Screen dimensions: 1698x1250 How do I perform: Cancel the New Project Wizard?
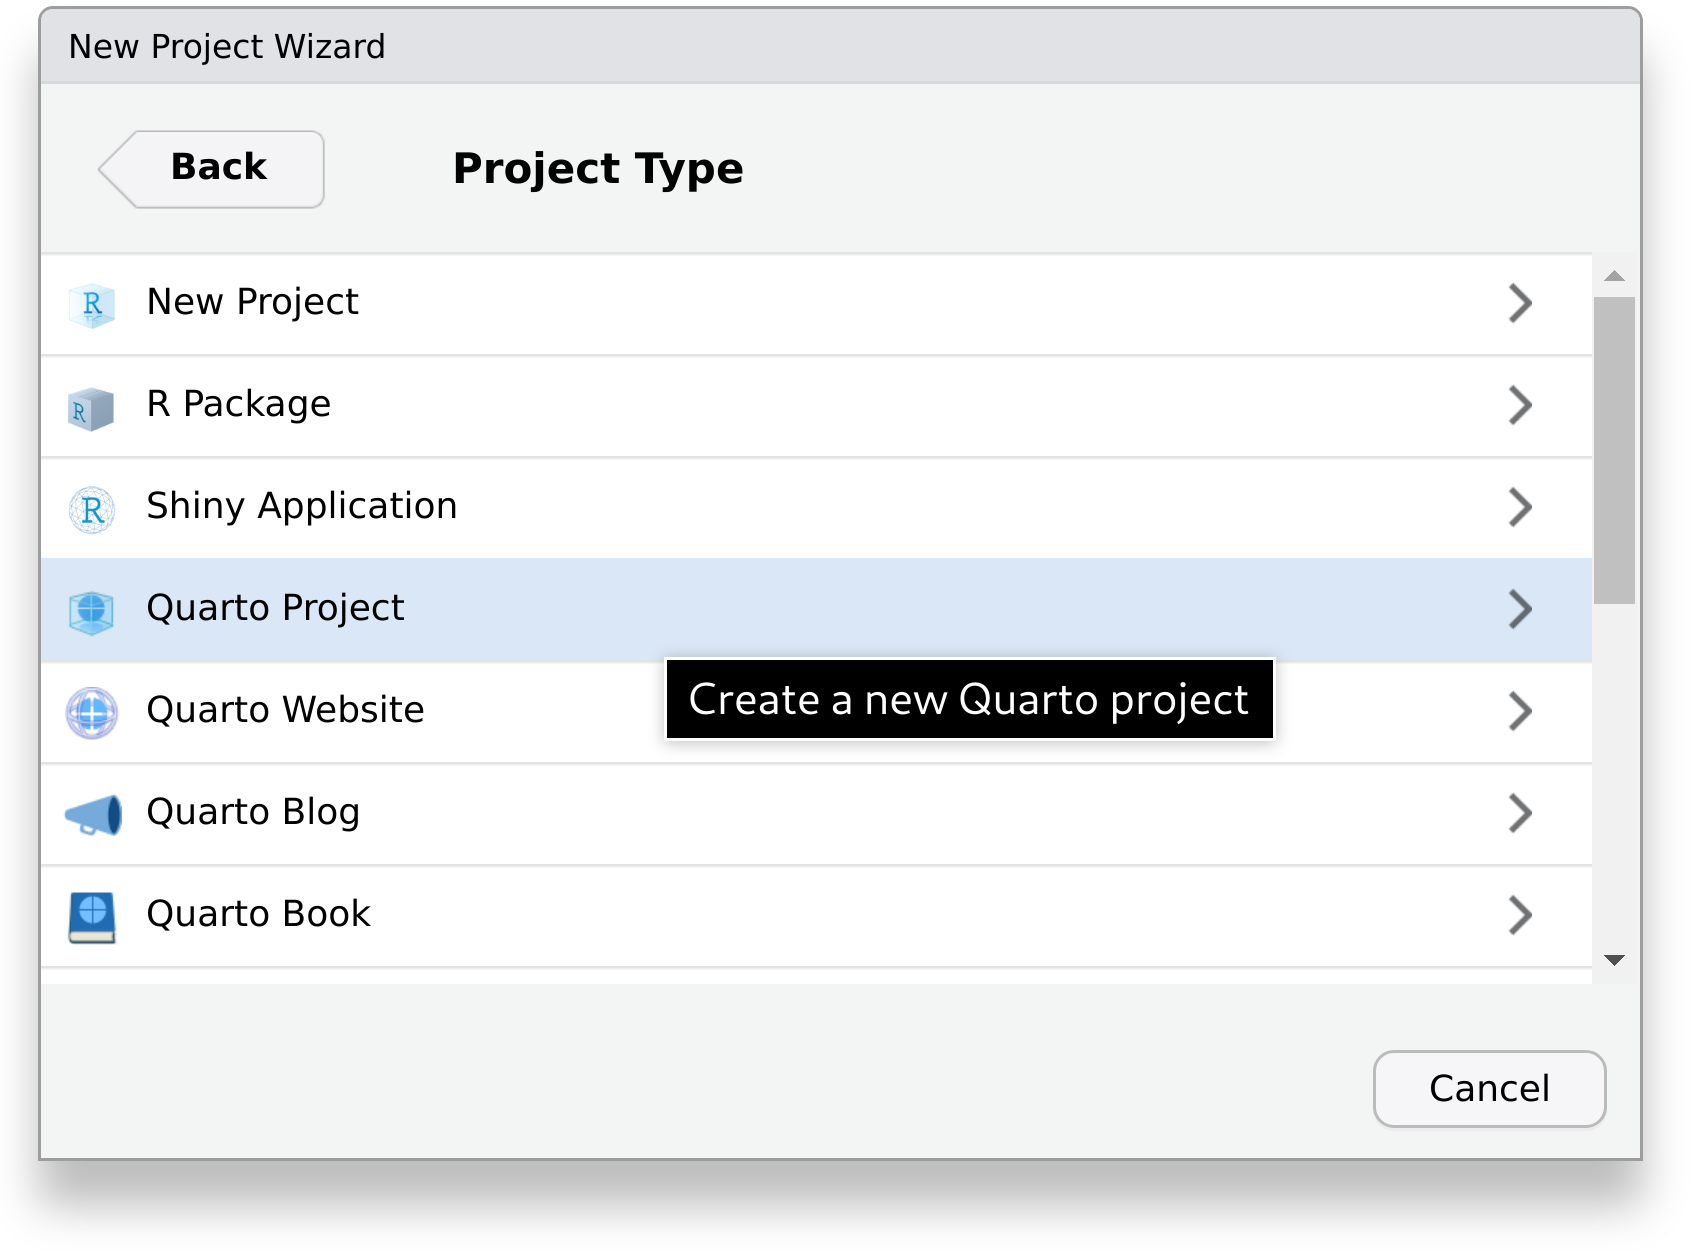coord(1488,1089)
